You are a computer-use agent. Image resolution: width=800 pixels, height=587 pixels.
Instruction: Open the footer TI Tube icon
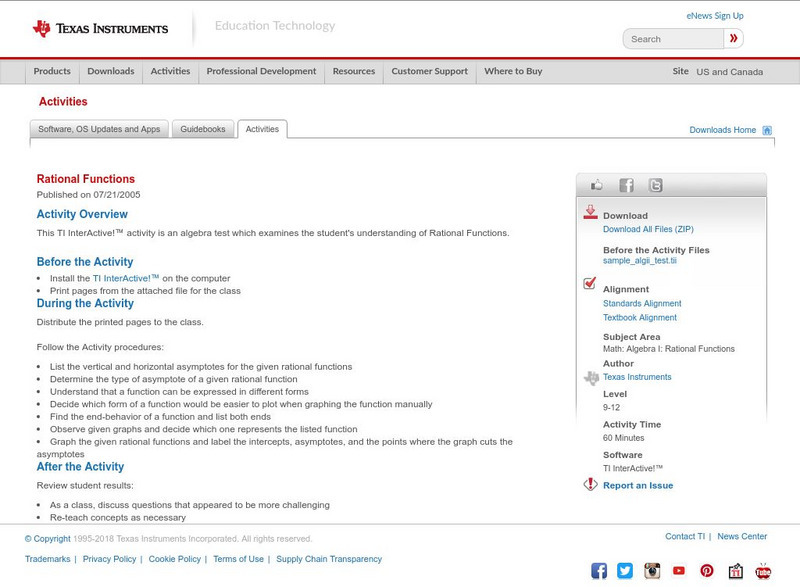[x=763, y=571]
